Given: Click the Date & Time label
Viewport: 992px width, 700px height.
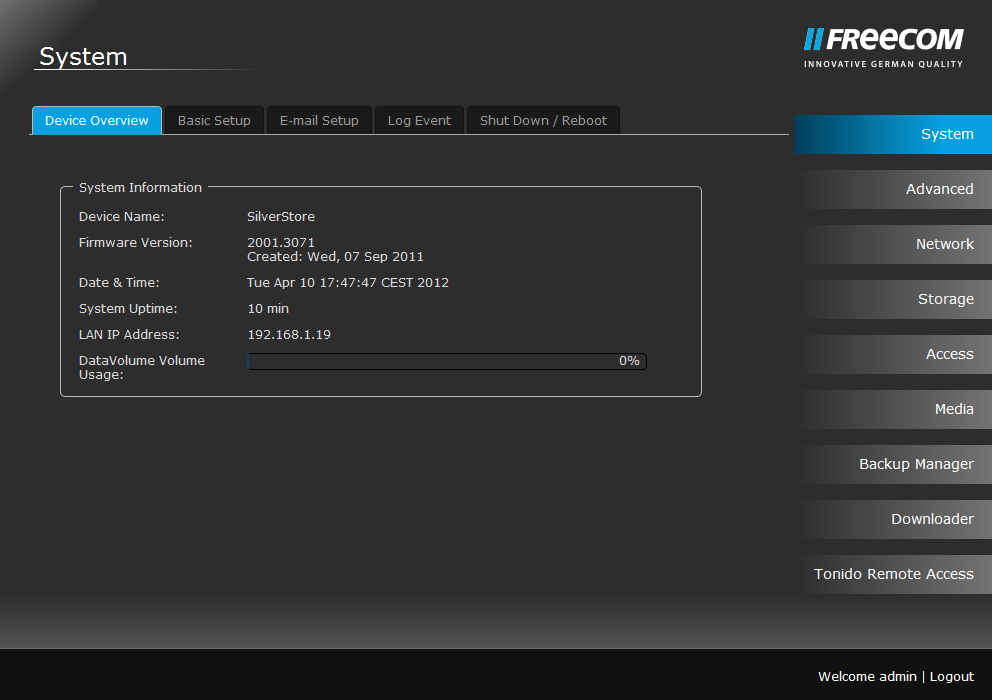Looking at the screenshot, I should (x=119, y=283).
